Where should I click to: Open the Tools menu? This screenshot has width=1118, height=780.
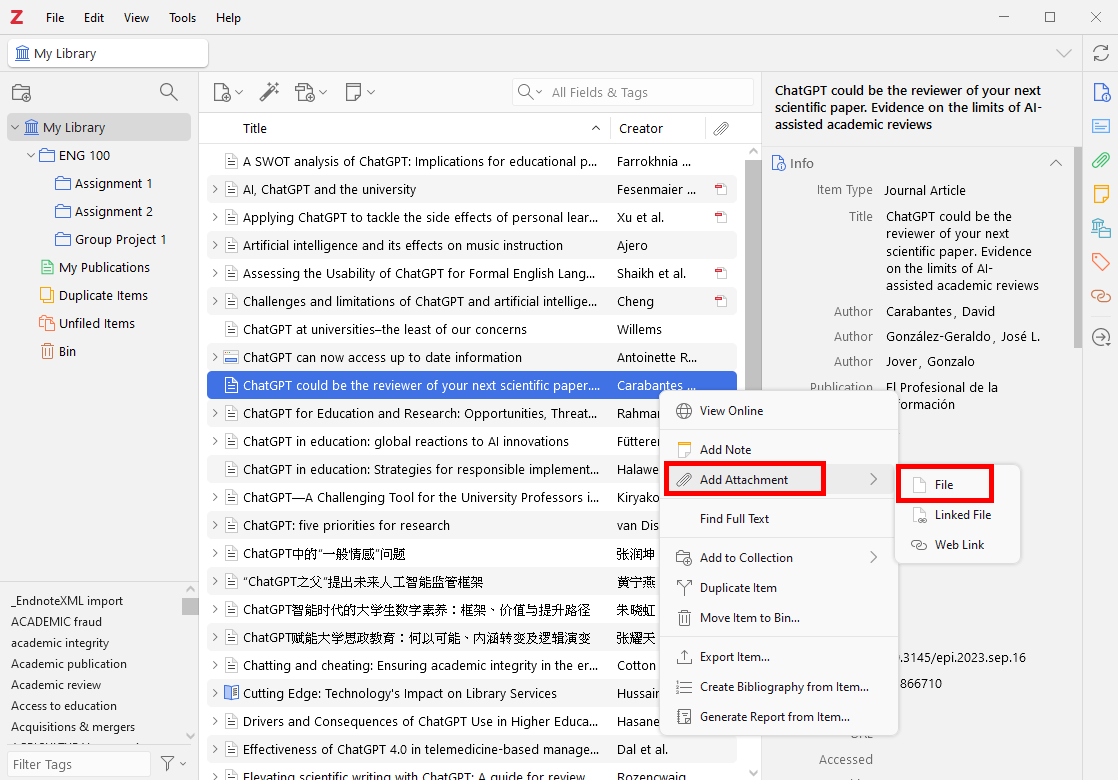(x=183, y=18)
